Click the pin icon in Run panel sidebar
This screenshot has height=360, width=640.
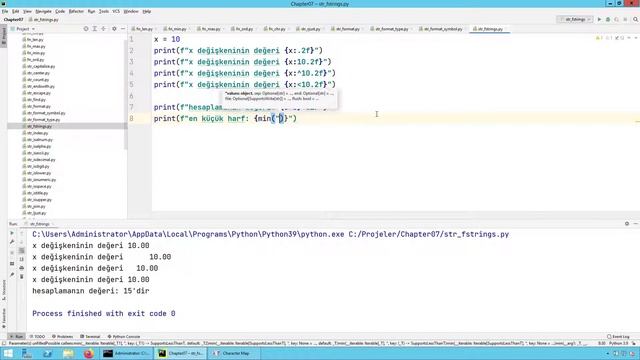coord(12,275)
